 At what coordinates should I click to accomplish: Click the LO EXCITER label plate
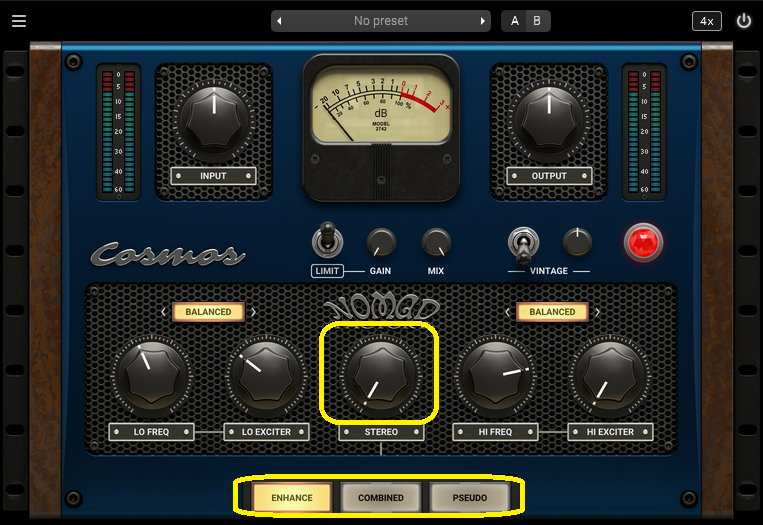(x=266, y=432)
